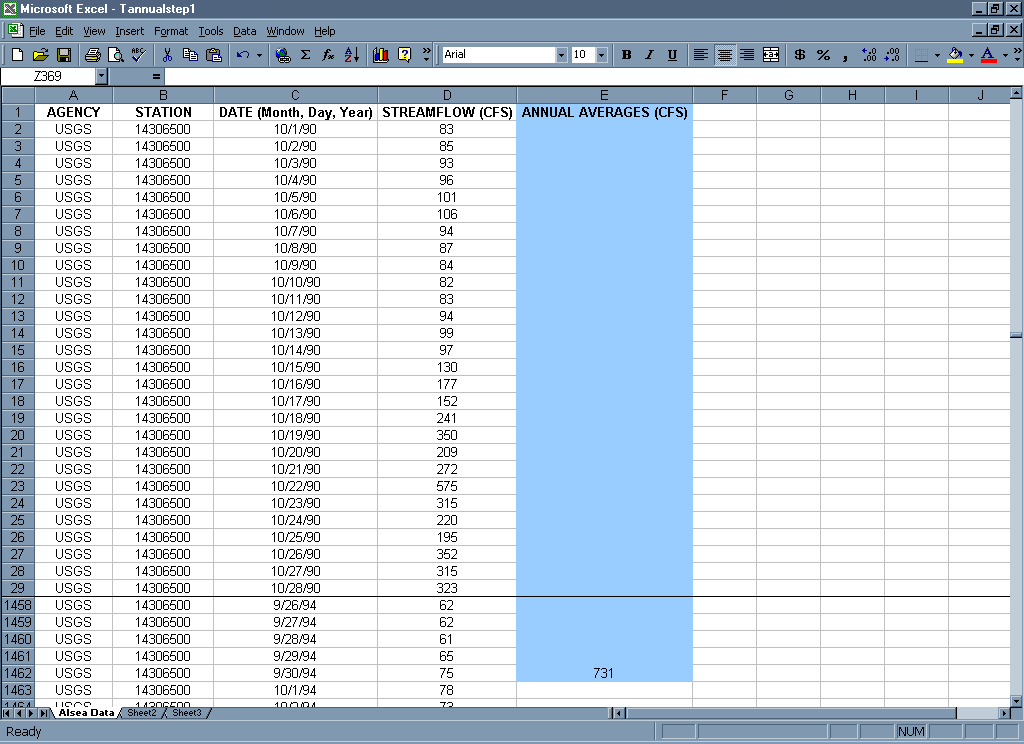
Task: Open the Format menu
Action: click(x=171, y=31)
